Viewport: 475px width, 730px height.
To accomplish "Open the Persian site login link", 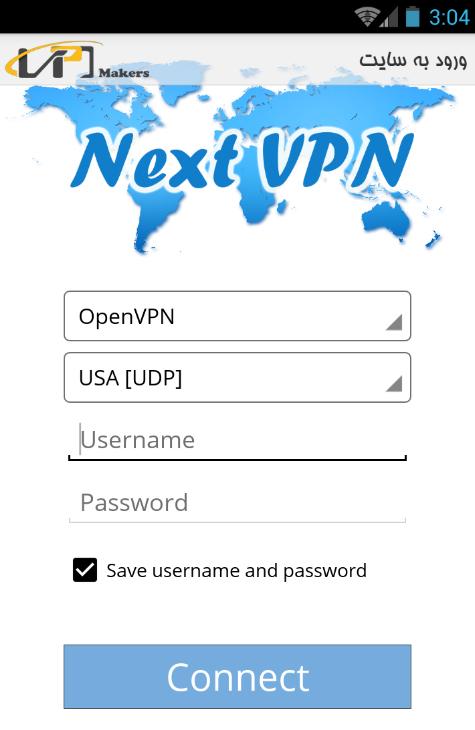I will coord(413,61).
